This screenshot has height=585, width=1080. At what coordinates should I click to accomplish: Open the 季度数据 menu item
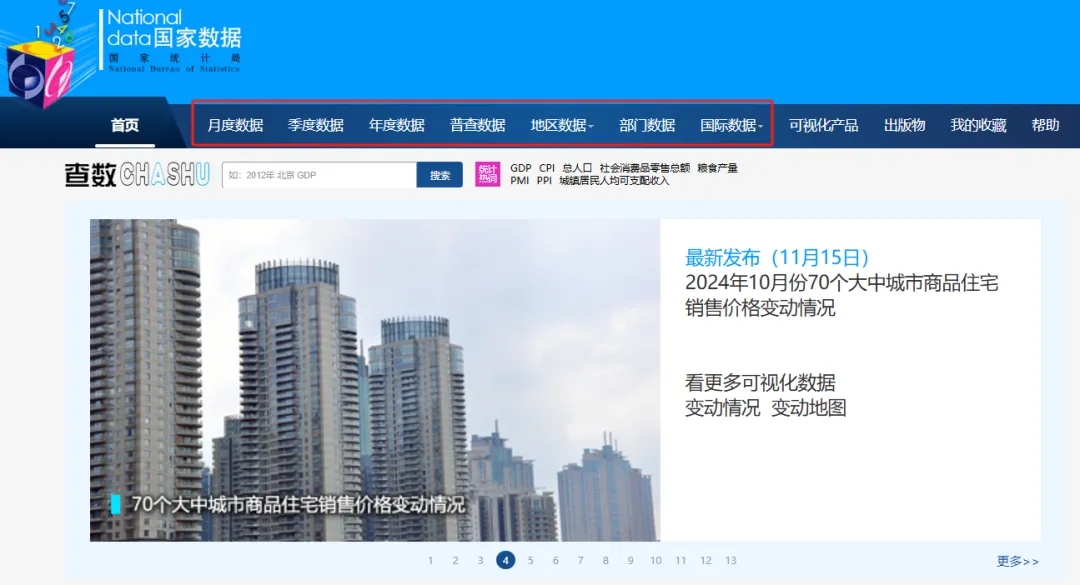point(316,125)
